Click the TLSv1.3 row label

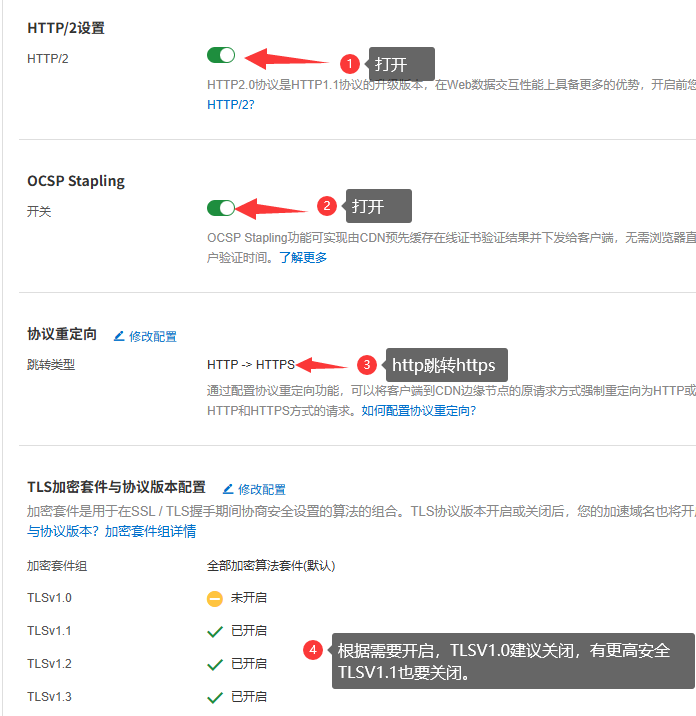pyautogui.click(x=49, y=696)
